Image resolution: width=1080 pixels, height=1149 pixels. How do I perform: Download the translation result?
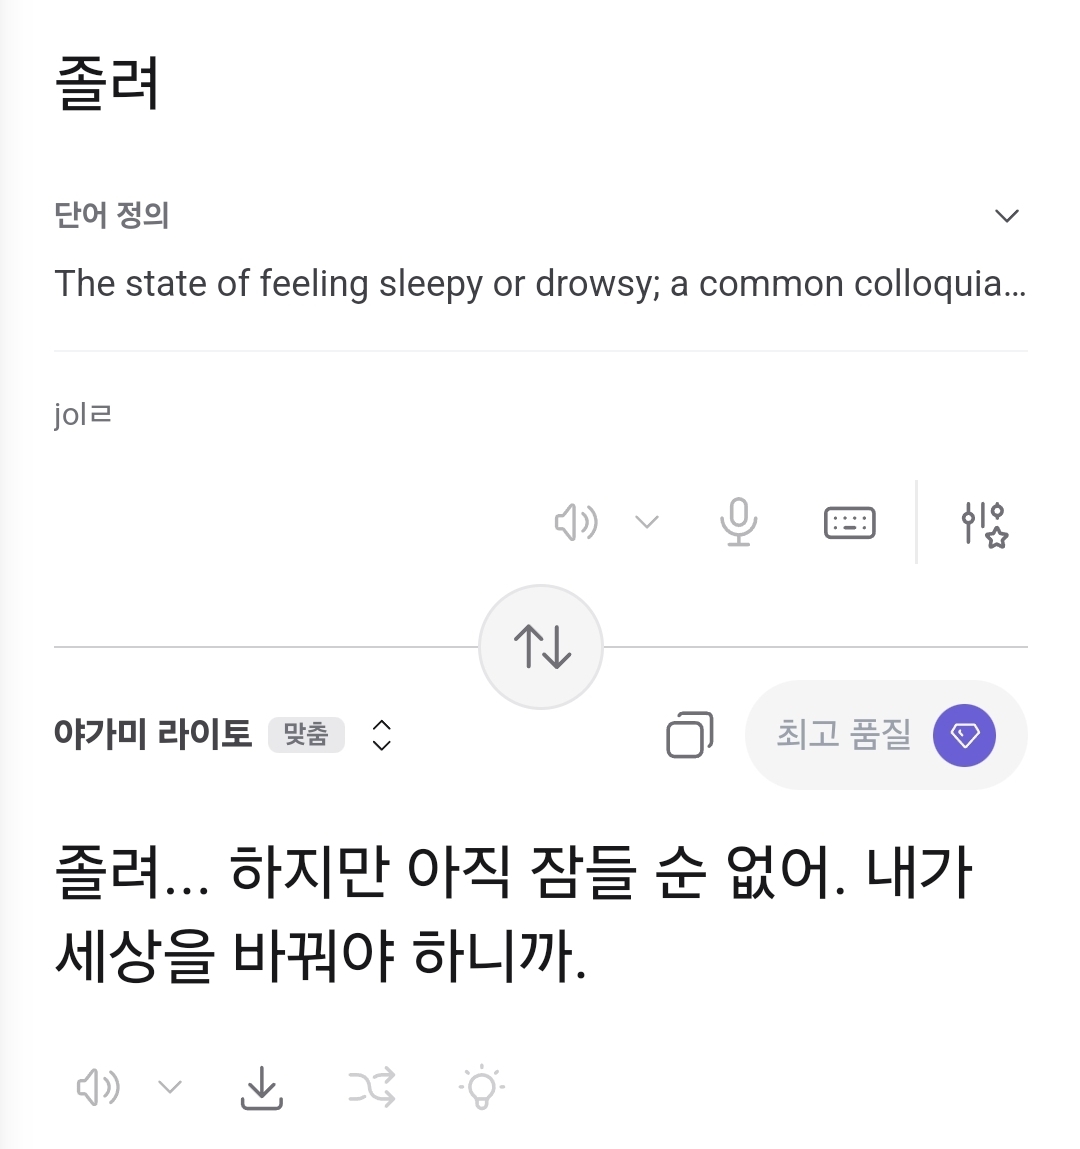(262, 1087)
